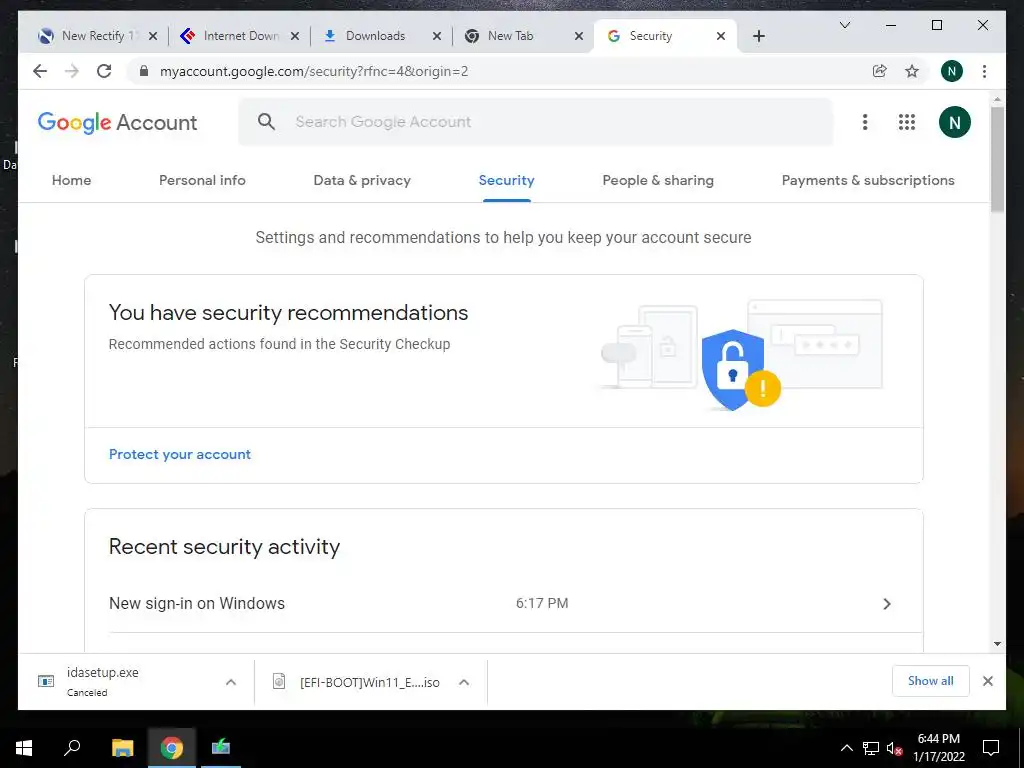The height and width of the screenshot is (768, 1024).
Task: Open the Chrome three-dot menu
Action: [x=984, y=71]
